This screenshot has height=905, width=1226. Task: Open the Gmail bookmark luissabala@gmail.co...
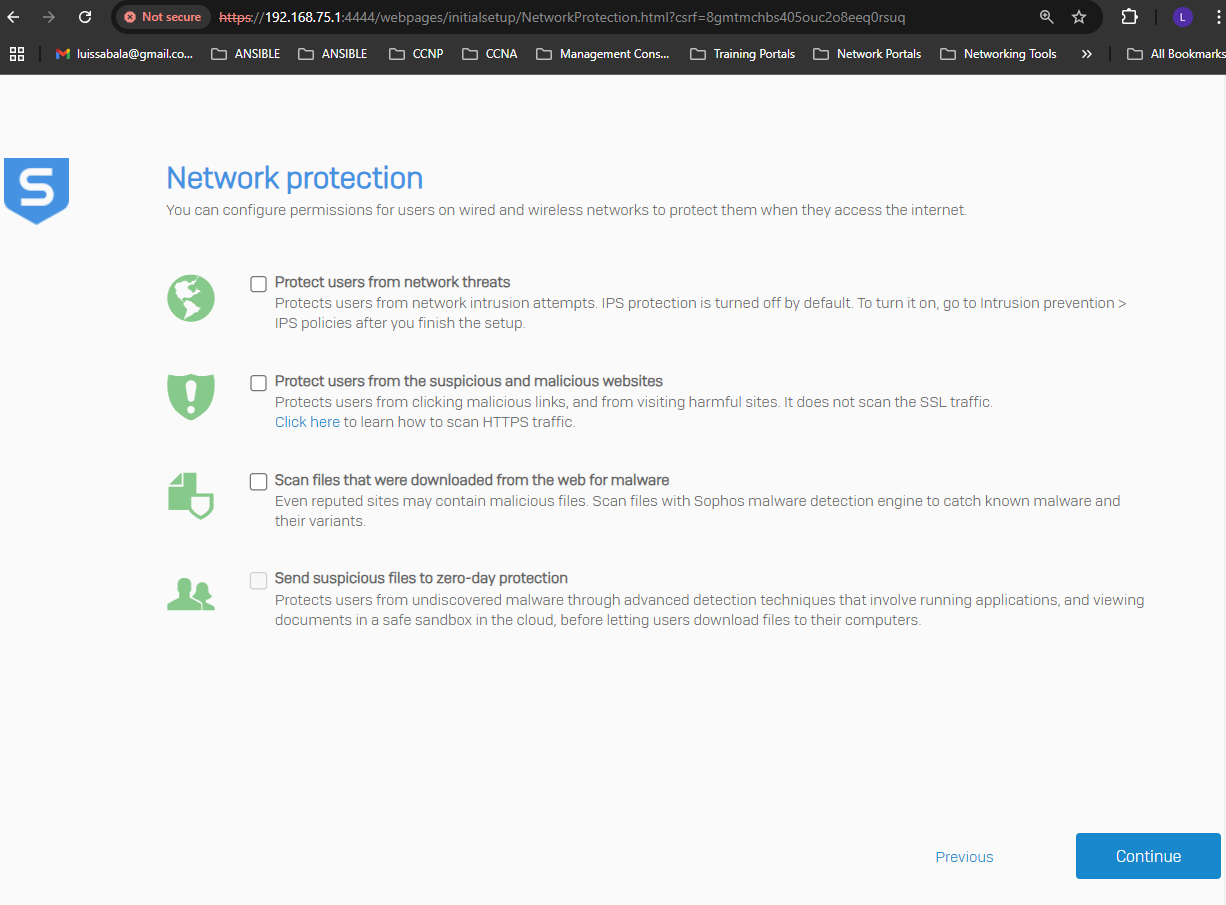point(124,54)
